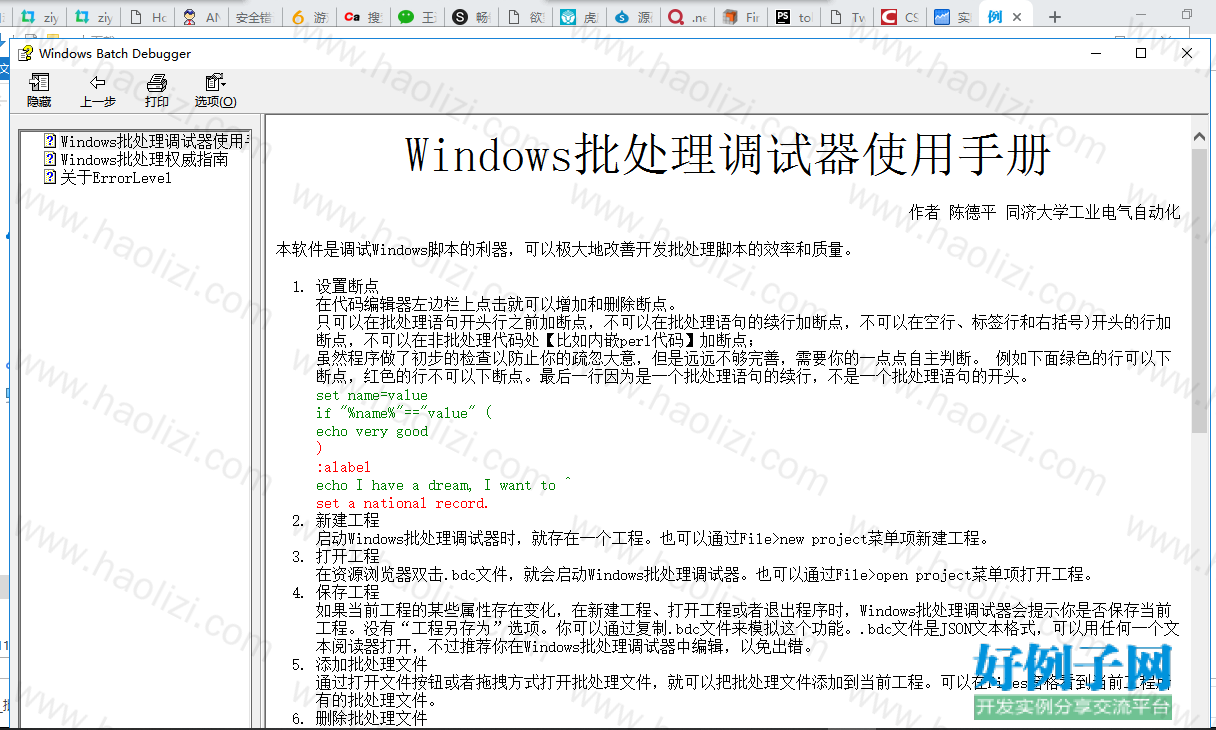Switch to browser tab labeled AN
The height and width of the screenshot is (730, 1216).
pos(201,17)
